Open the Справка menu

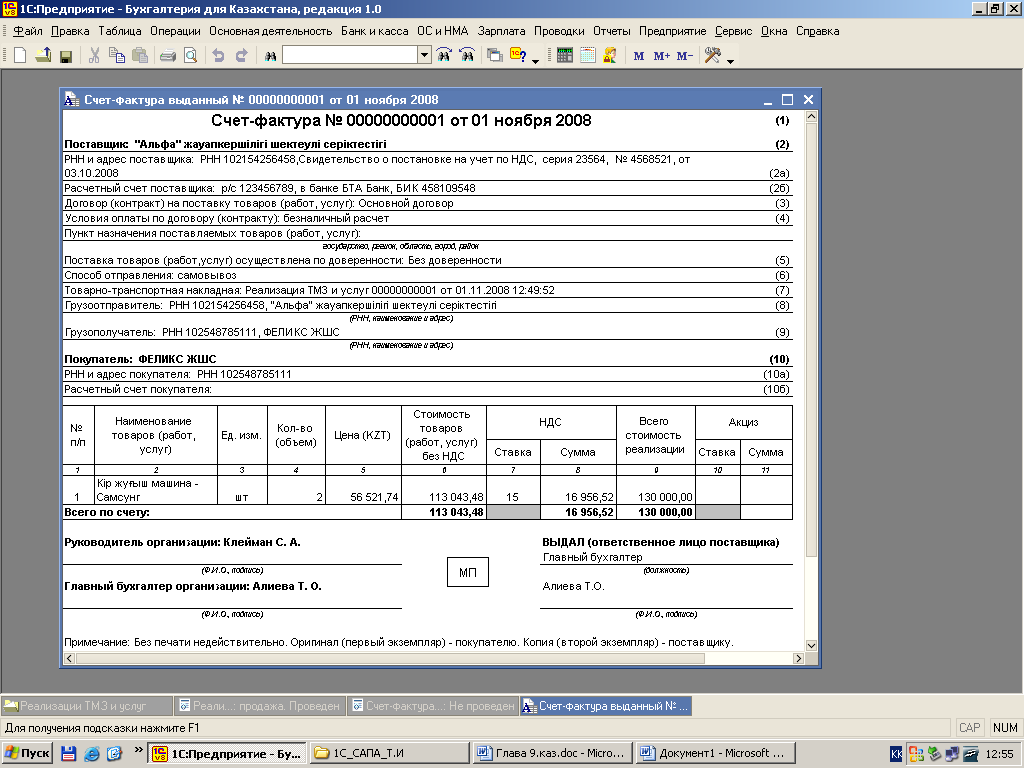[817, 31]
